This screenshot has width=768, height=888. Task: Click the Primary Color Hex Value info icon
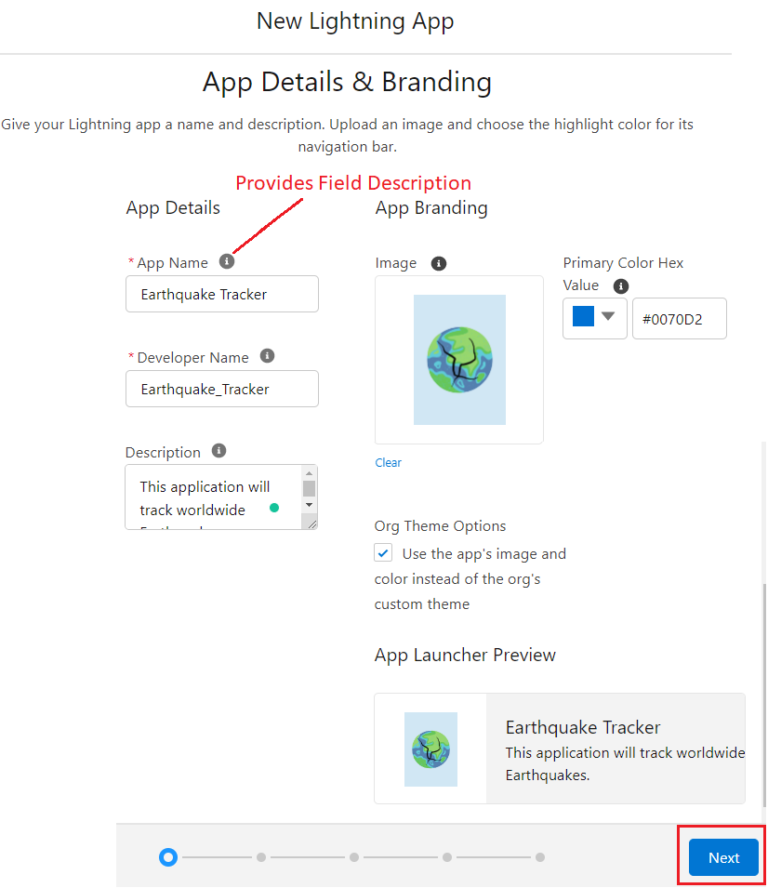pos(621,286)
